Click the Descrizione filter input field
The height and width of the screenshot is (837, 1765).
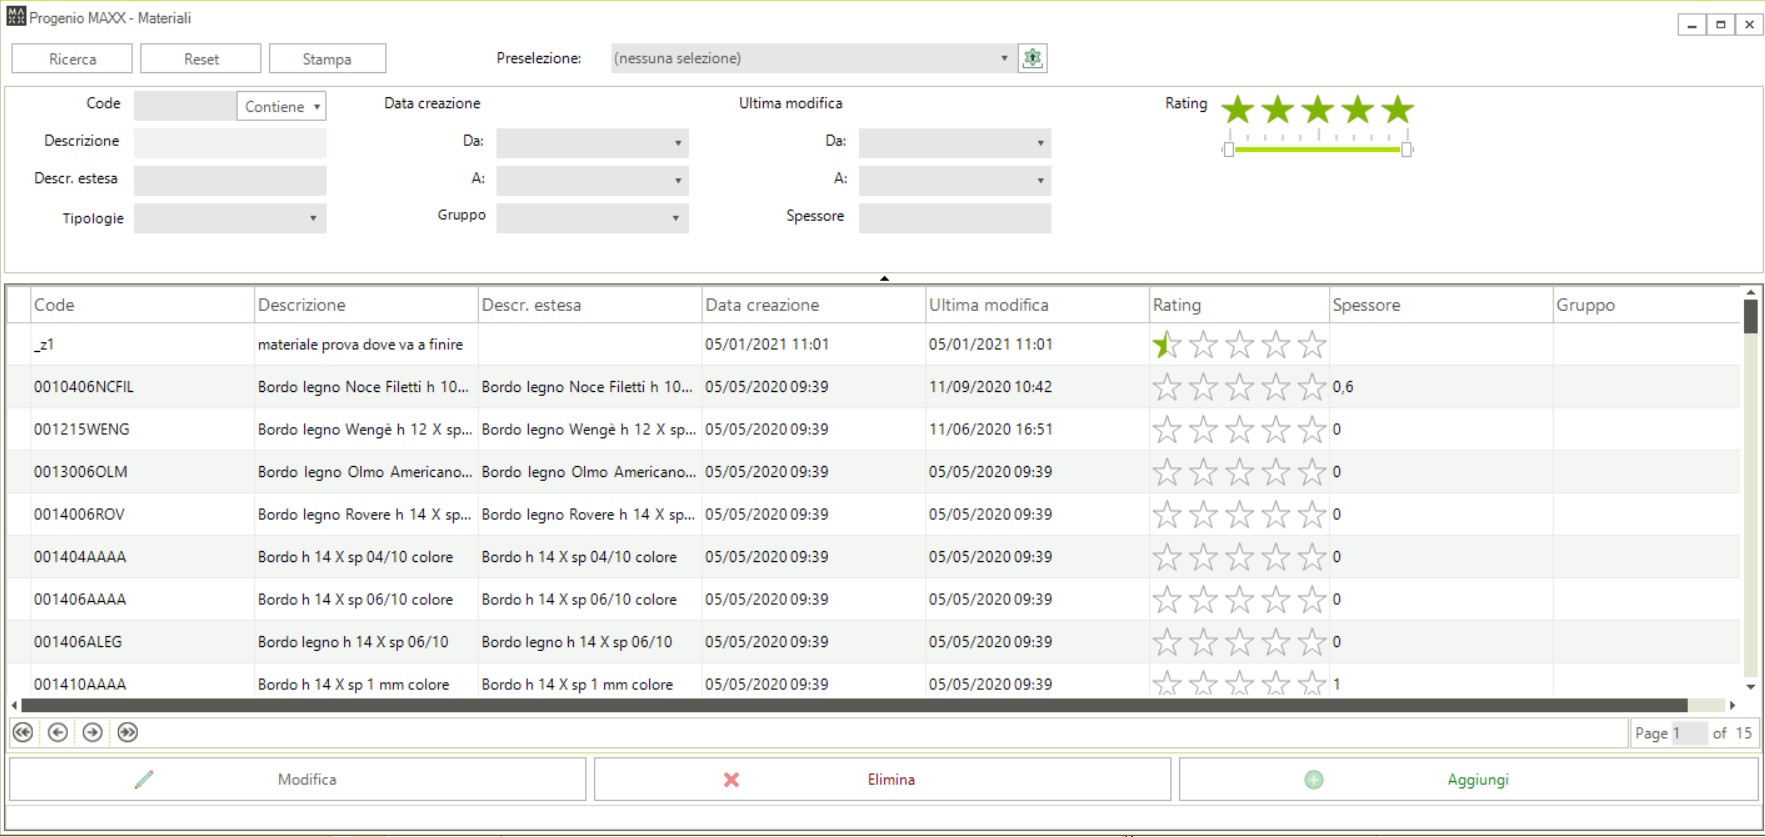point(230,142)
